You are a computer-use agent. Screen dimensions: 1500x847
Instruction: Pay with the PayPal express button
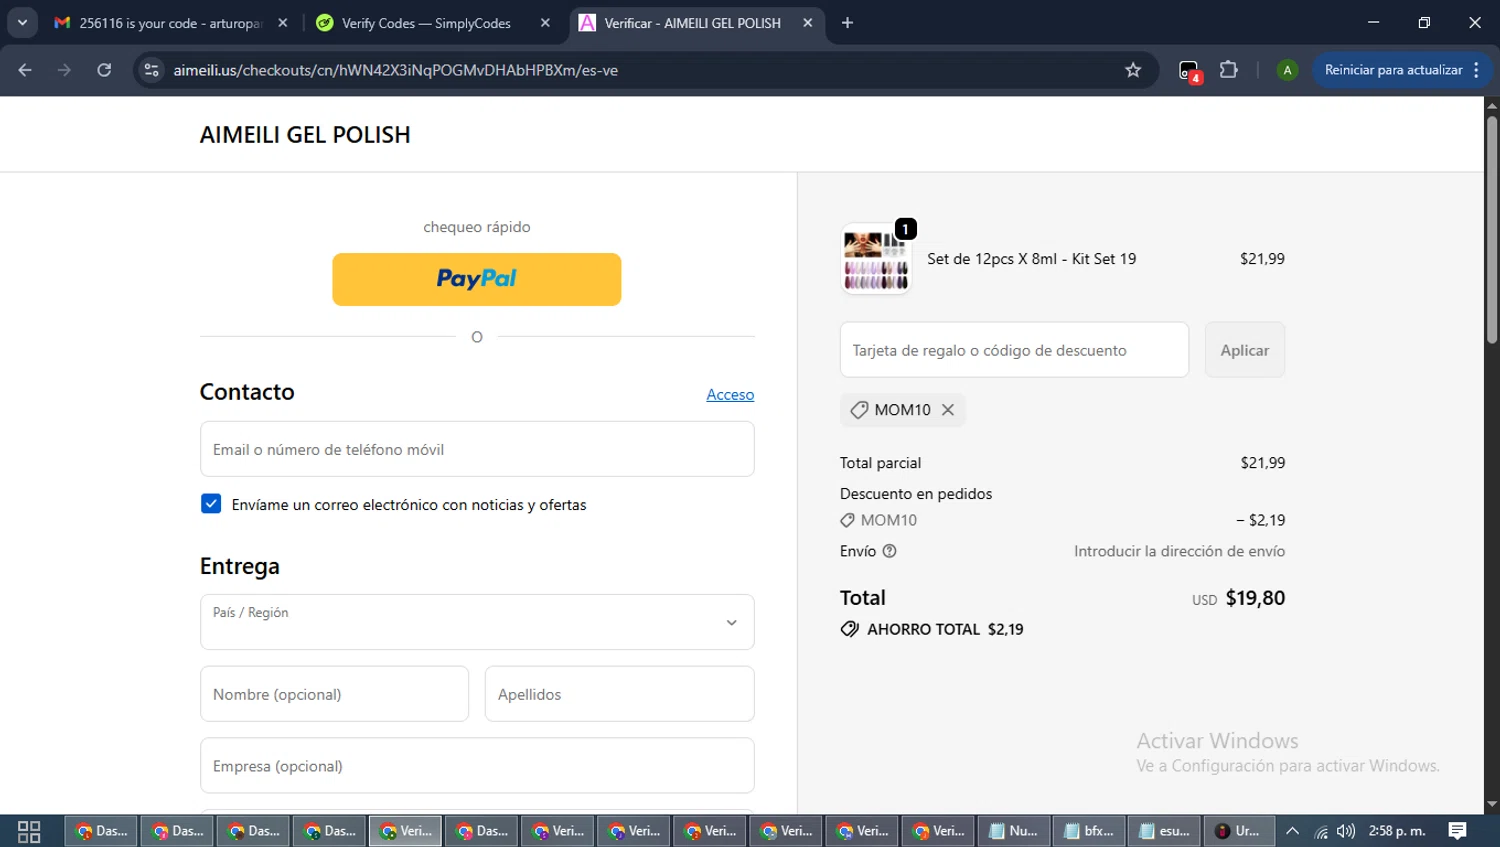[x=477, y=279]
